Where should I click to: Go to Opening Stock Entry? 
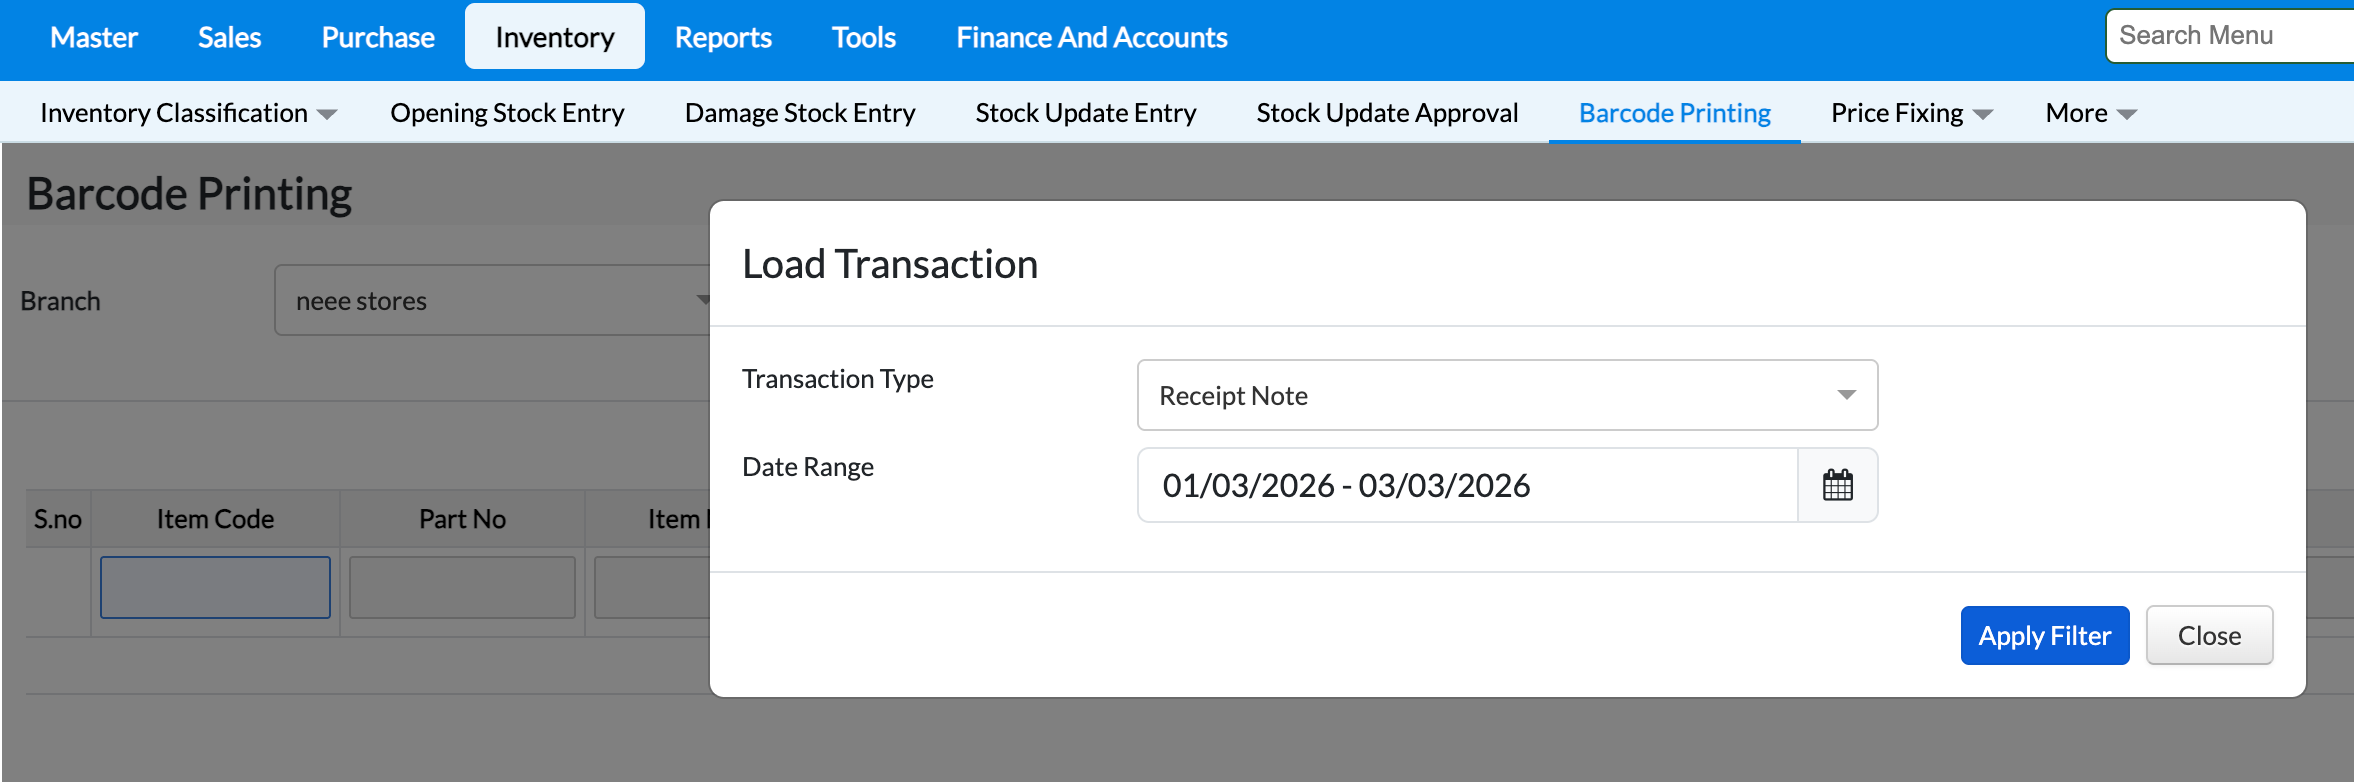click(x=507, y=113)
